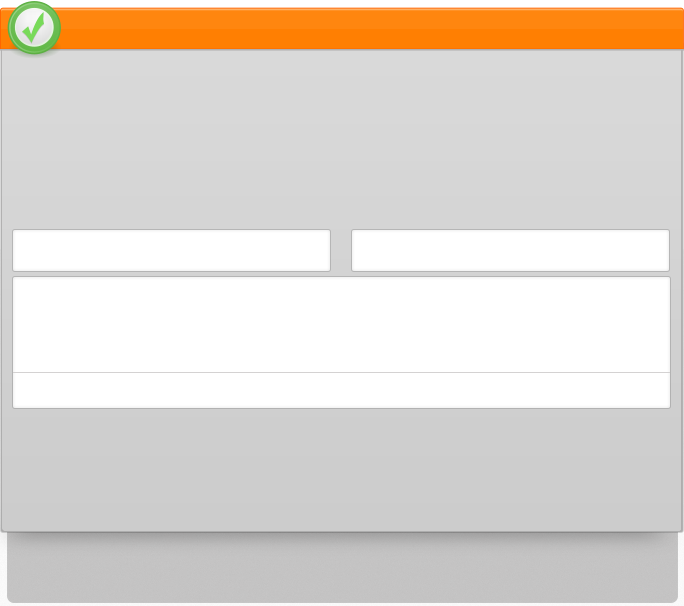The width and height of the screenshot is (684, 606).
Task: Click inside the large white text area
Action: coord(342,325)
